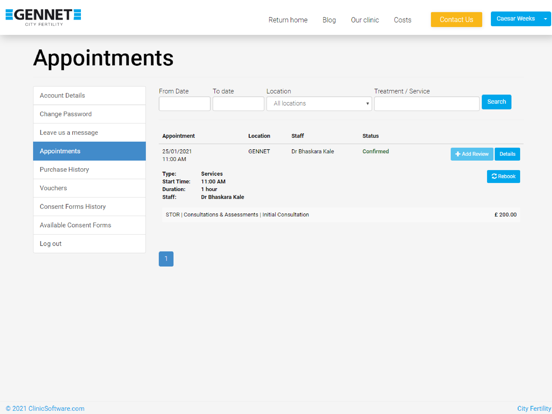Focus the From Date field
Screen dimensions: 552x414
pyautogui.click(x=184, y=104)
